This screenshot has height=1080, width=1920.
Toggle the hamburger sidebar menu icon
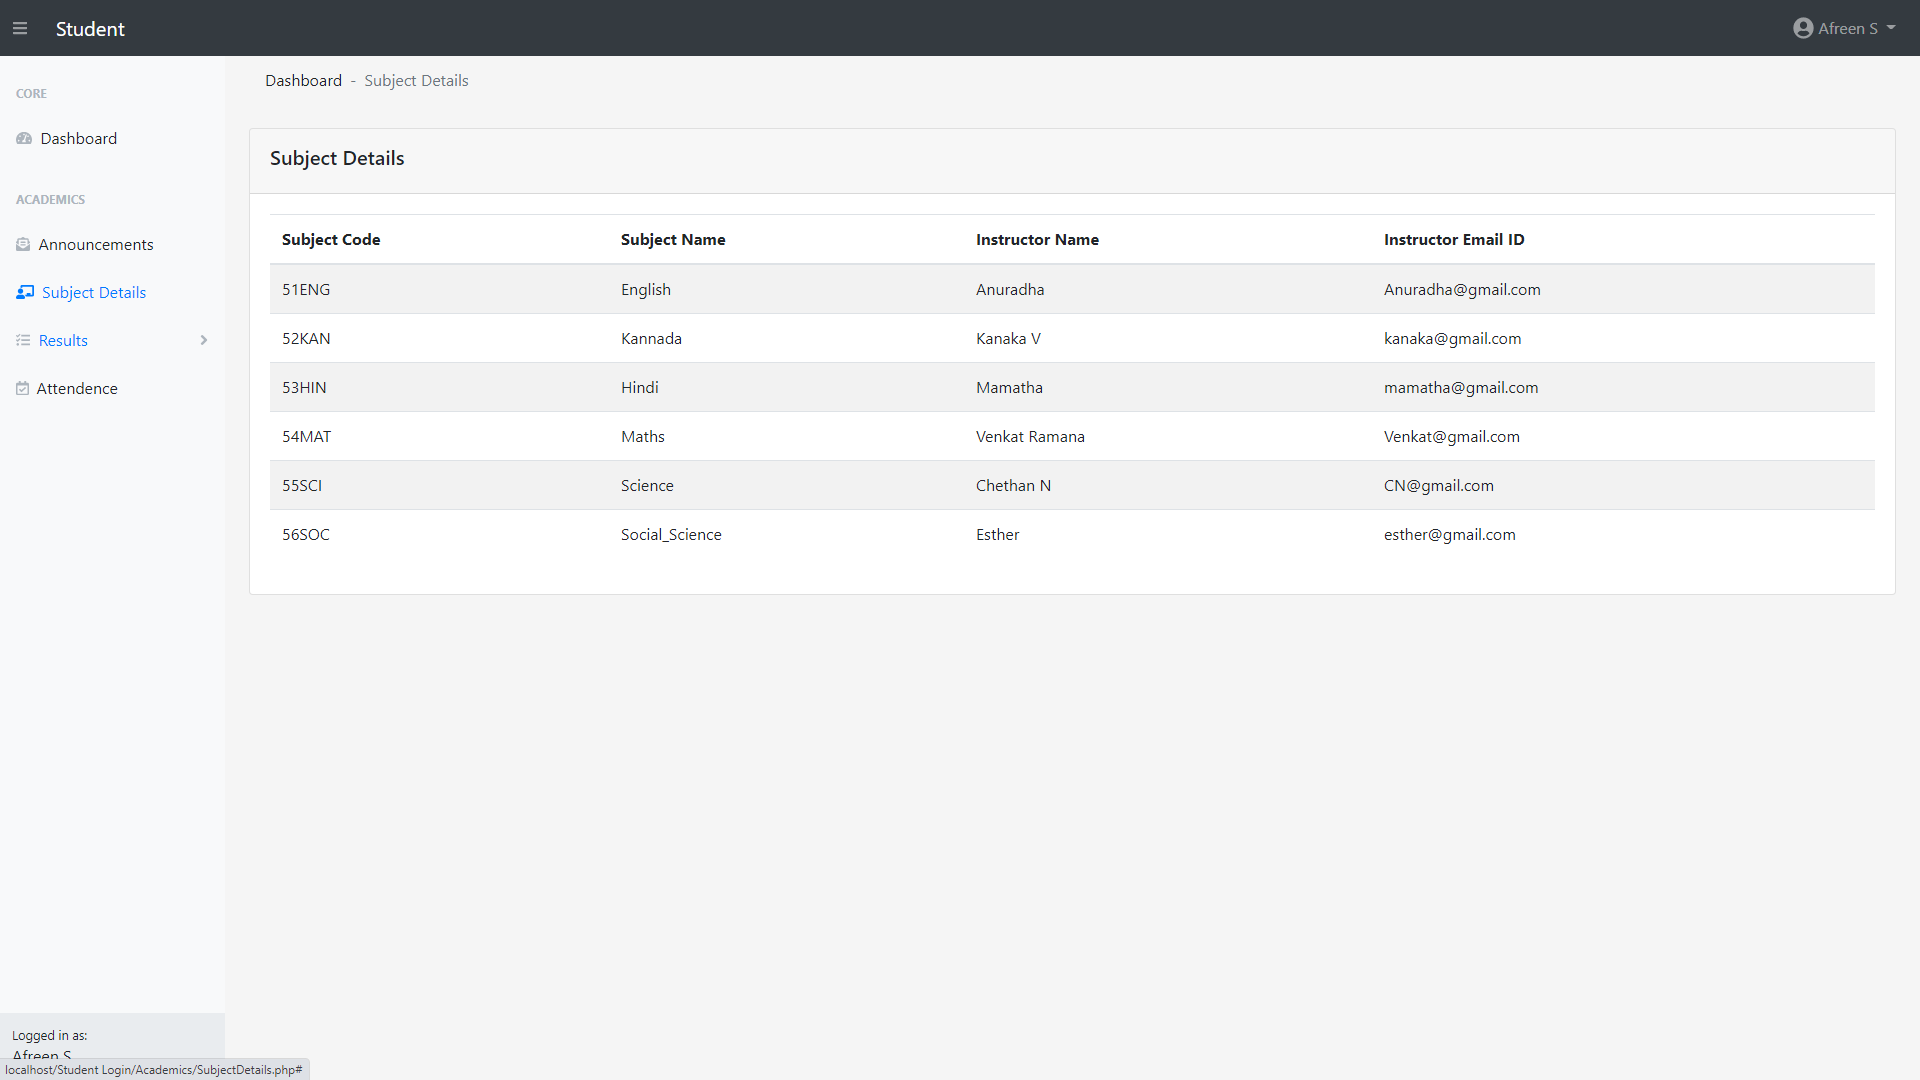click(20, 29)
